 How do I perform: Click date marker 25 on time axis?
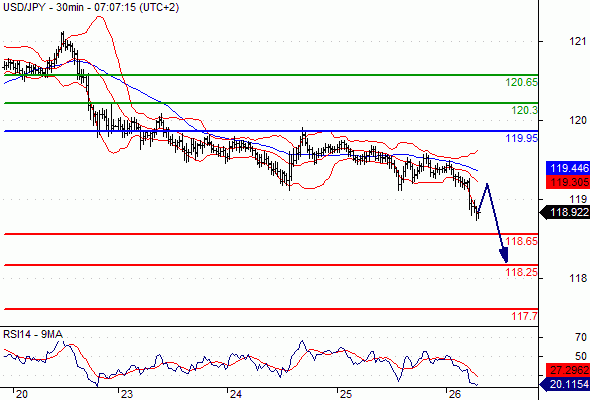click(346, 394)
